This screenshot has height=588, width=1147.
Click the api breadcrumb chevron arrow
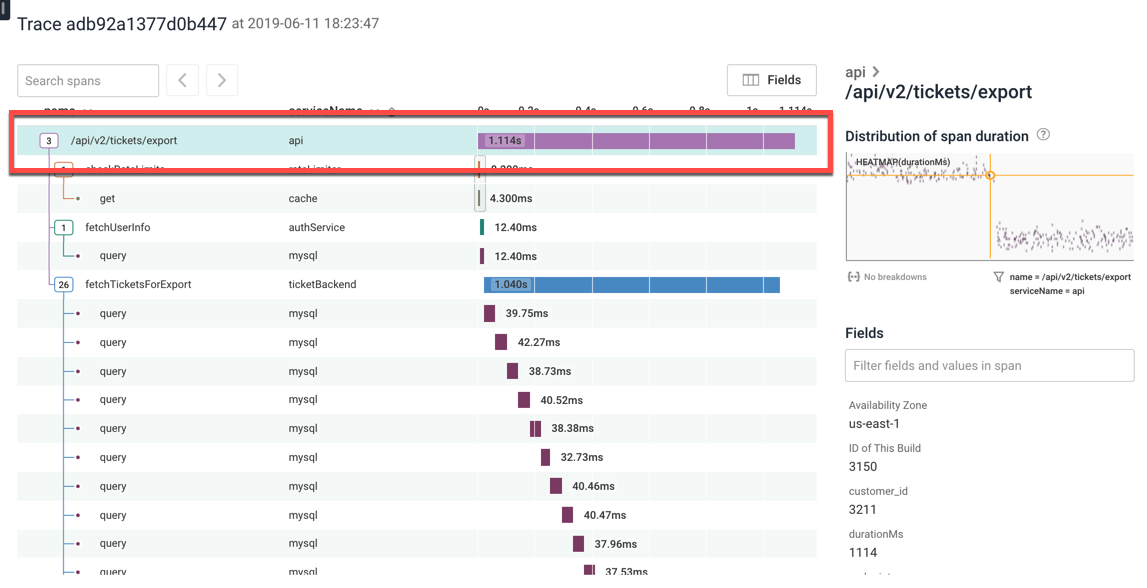point(876,72)
